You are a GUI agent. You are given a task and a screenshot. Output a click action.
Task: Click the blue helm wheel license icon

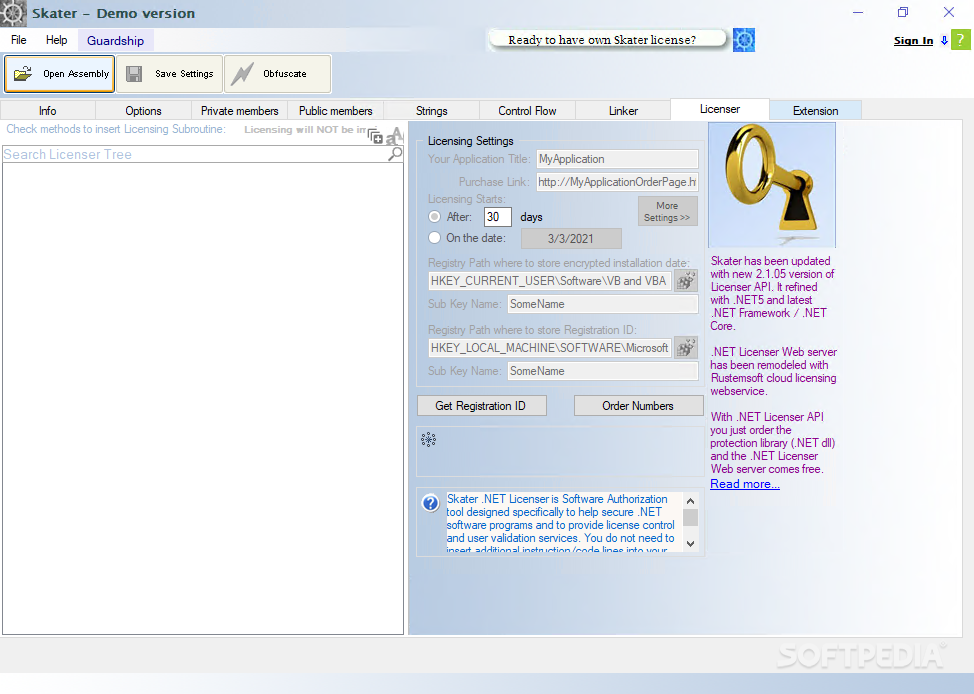[x=744, y=40]
